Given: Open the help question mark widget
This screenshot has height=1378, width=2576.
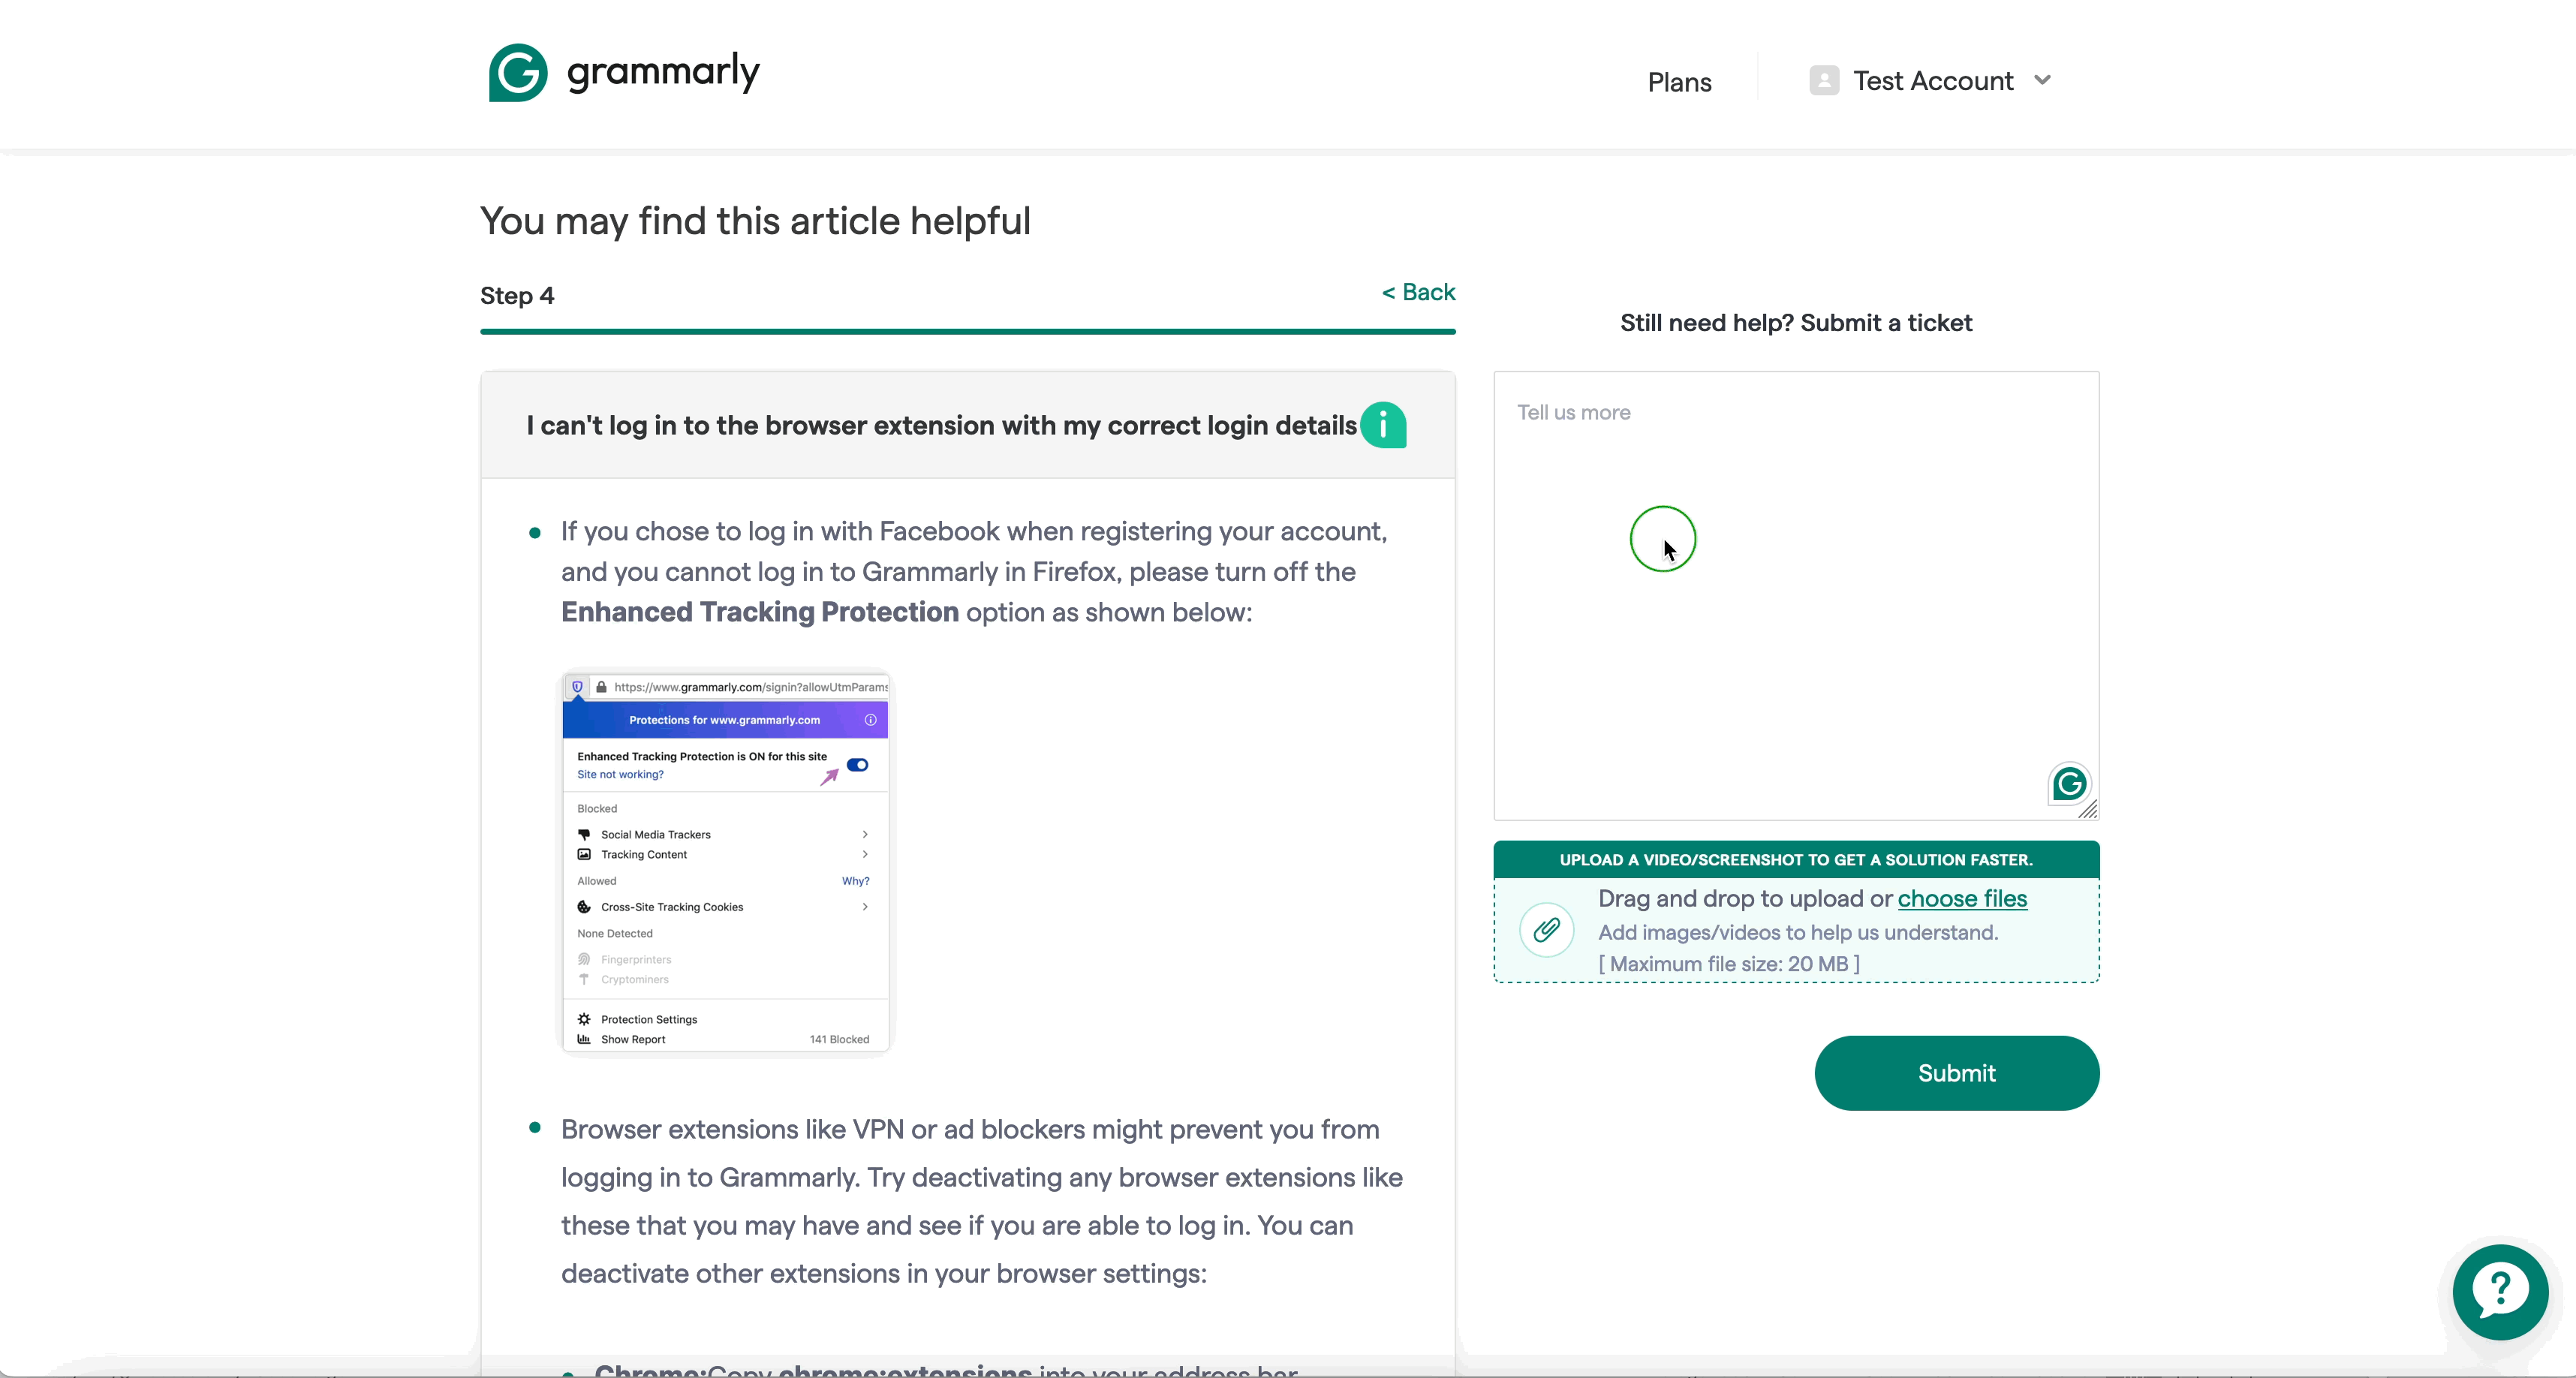Looking at the screenshot, I should pyautogui.click(x=2500, y=1292).
